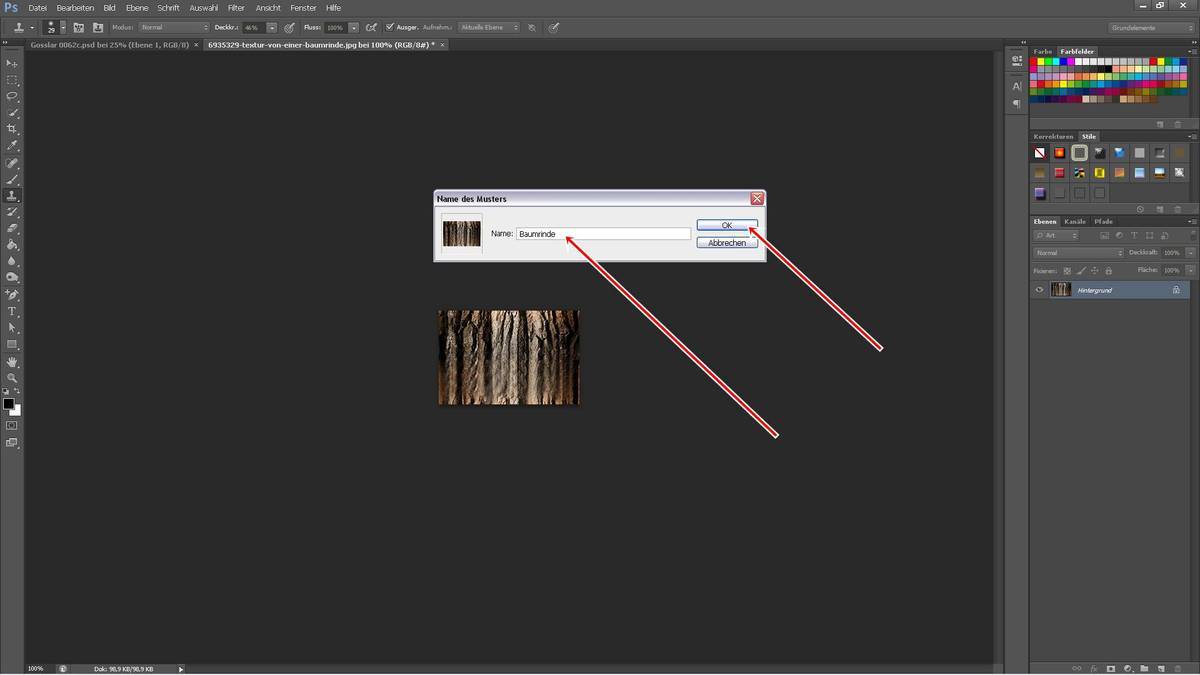Hide the Hintergrund layer with eye icon
The image size is (1200, 675).
pyautogui.click(x=1039, y=290)
